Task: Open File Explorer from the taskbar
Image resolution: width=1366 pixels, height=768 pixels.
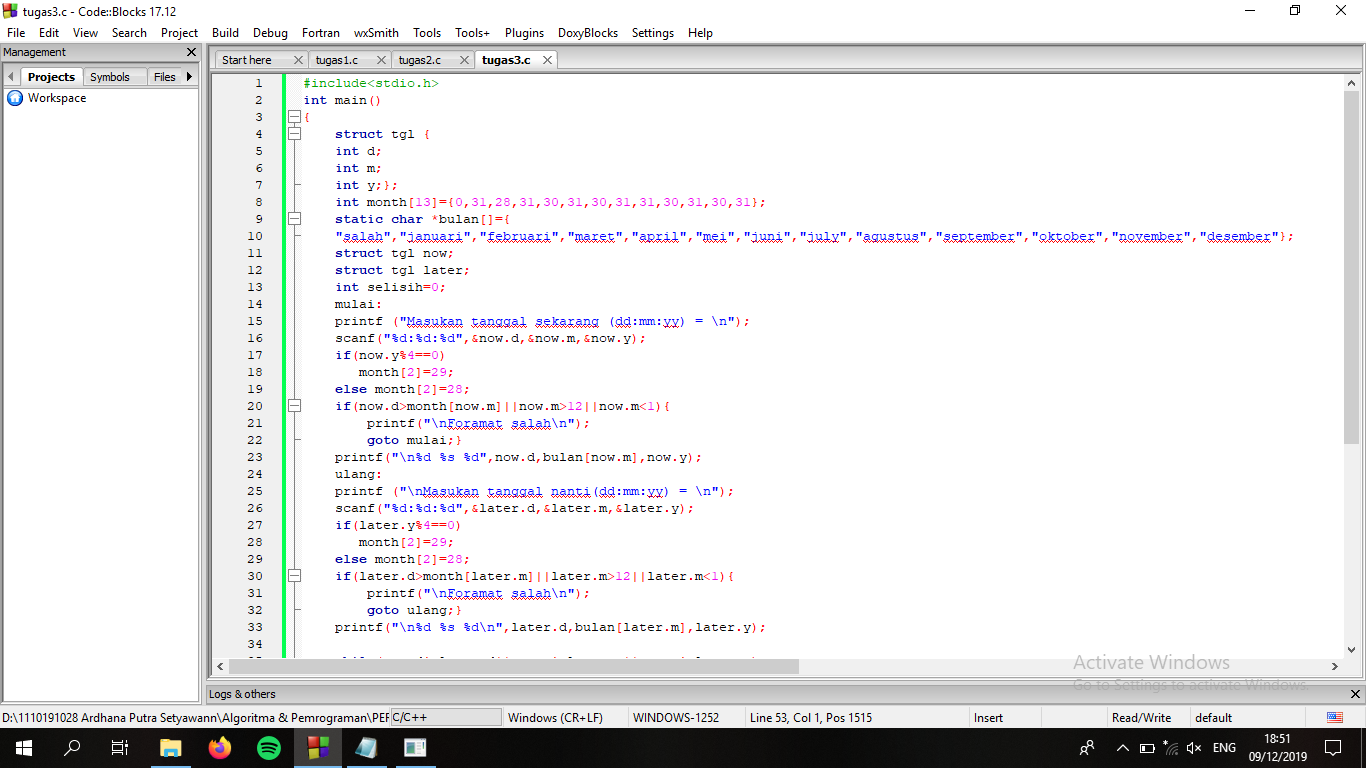Action: click(171, 748)
